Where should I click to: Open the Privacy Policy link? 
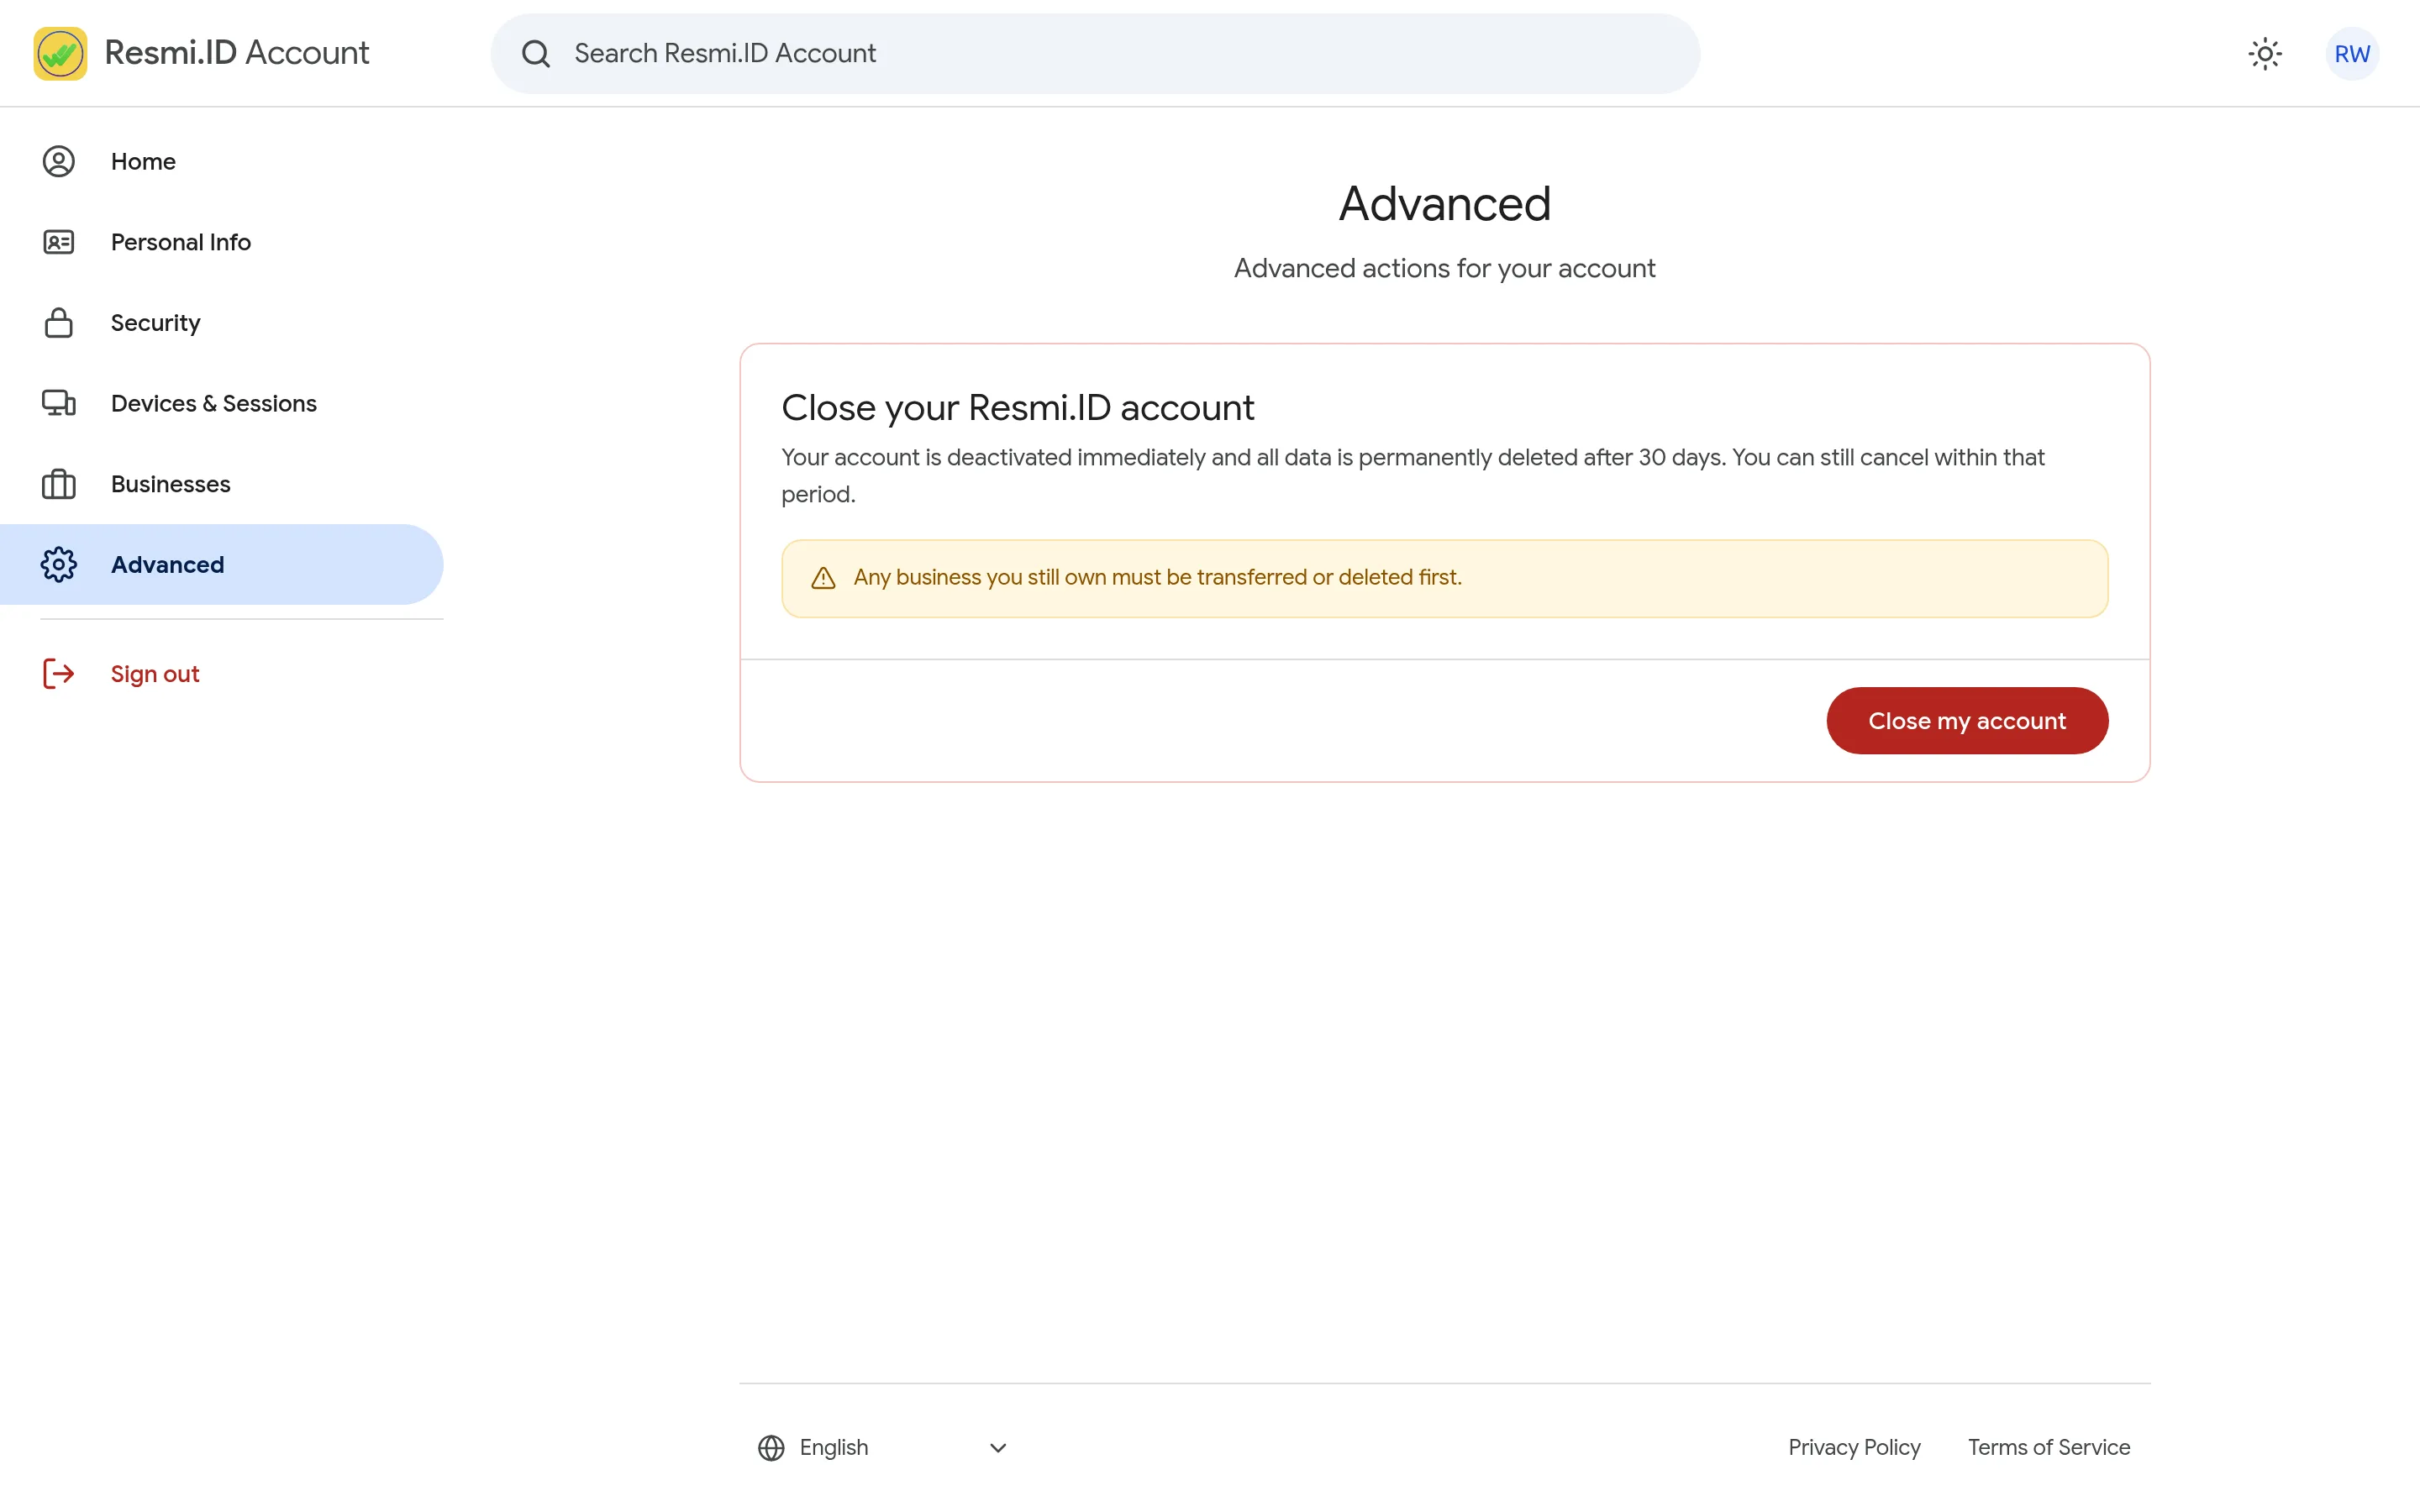(1854, 1448)
